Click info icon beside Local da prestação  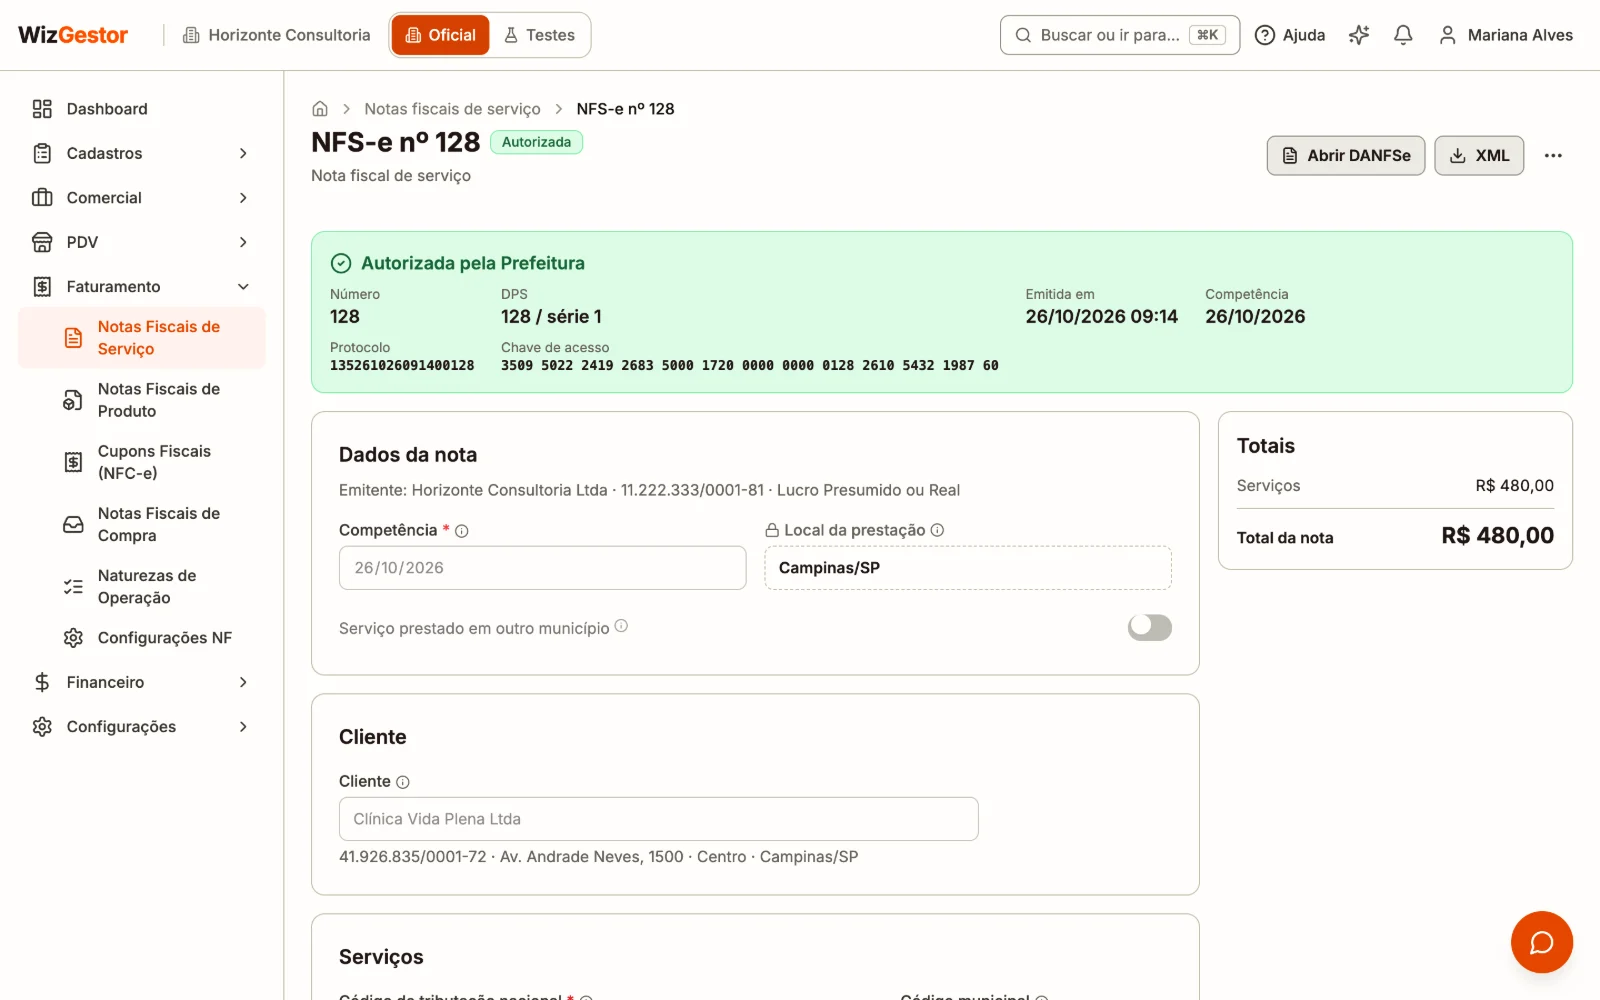click(x=937, y=530)
